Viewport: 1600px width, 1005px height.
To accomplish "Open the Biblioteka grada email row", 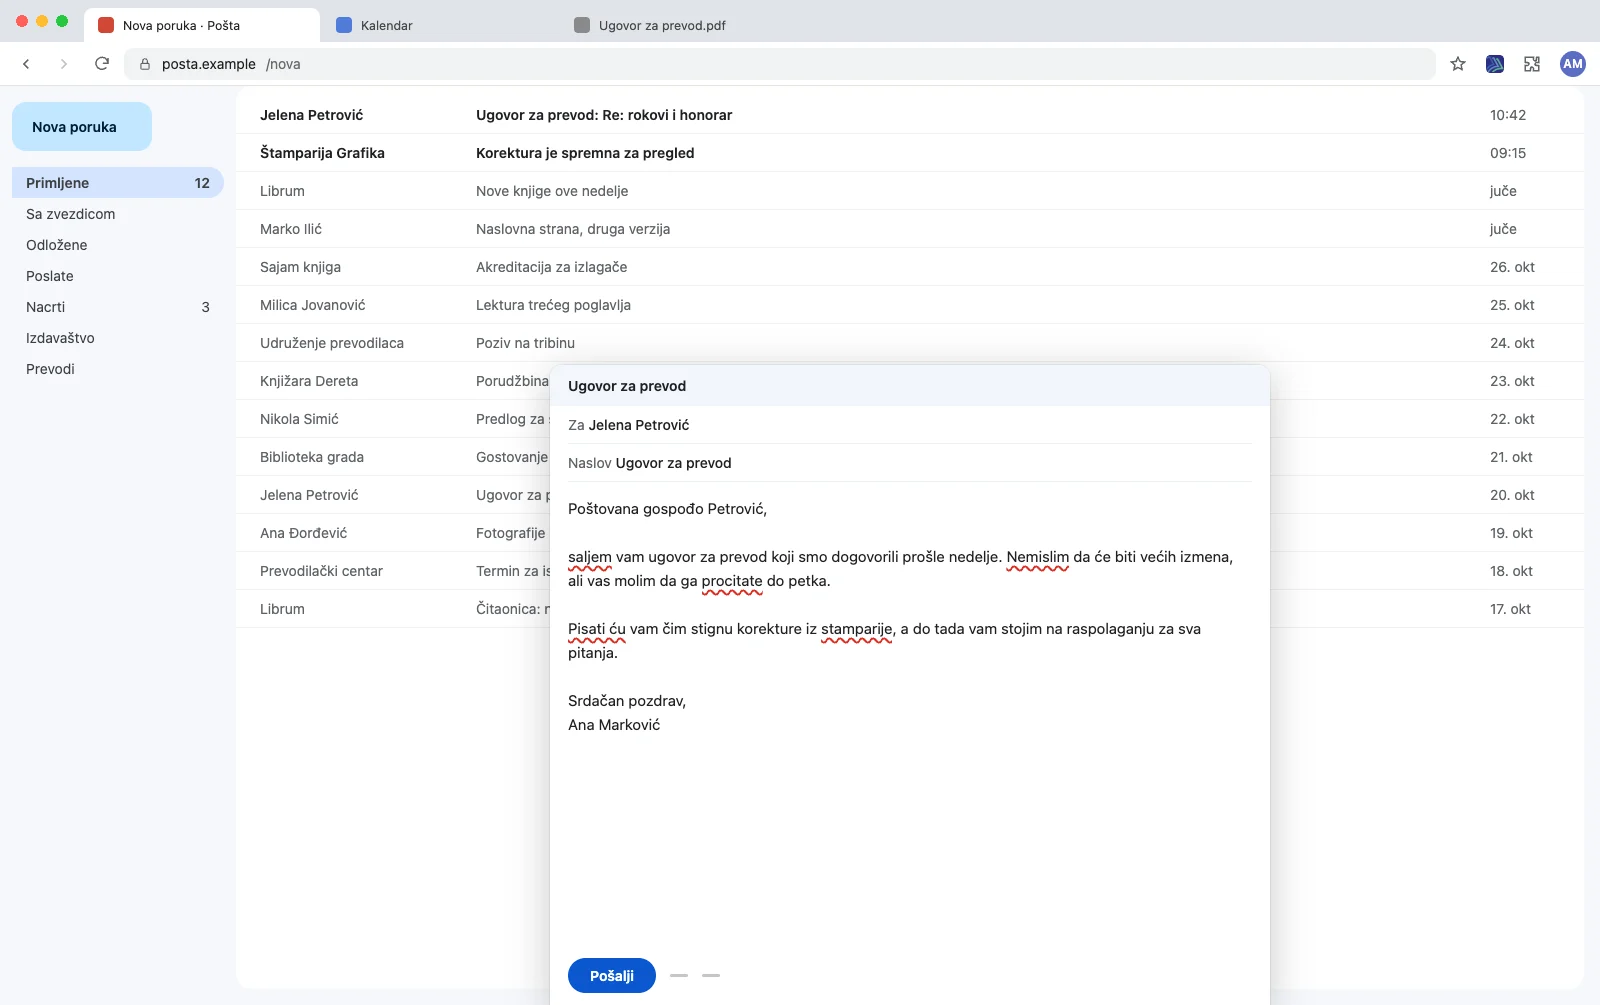I will coord(392,457).
